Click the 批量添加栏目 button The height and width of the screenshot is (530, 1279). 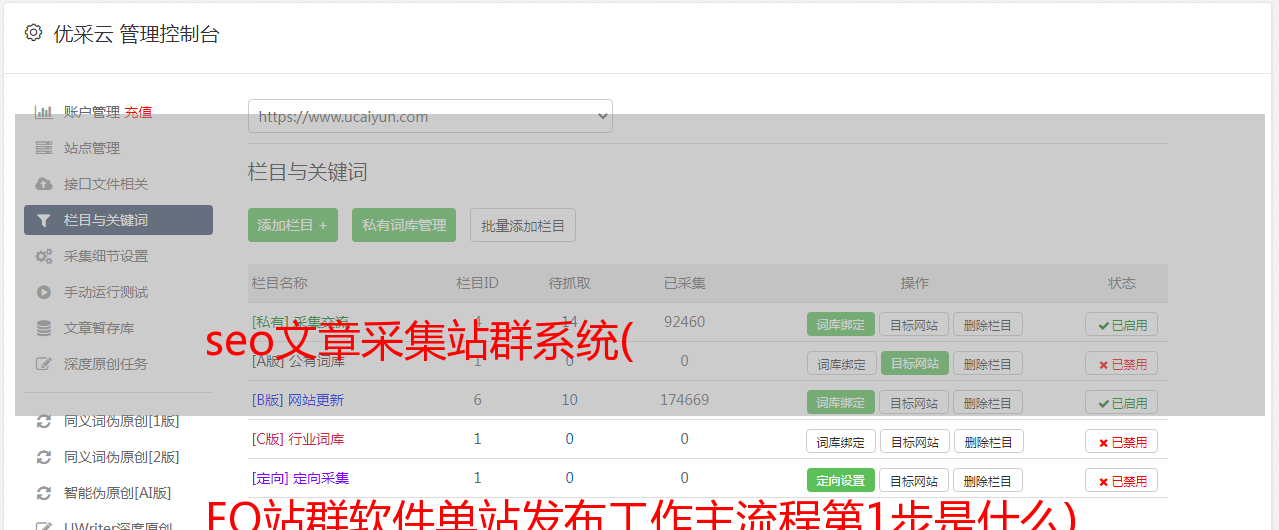523,225
